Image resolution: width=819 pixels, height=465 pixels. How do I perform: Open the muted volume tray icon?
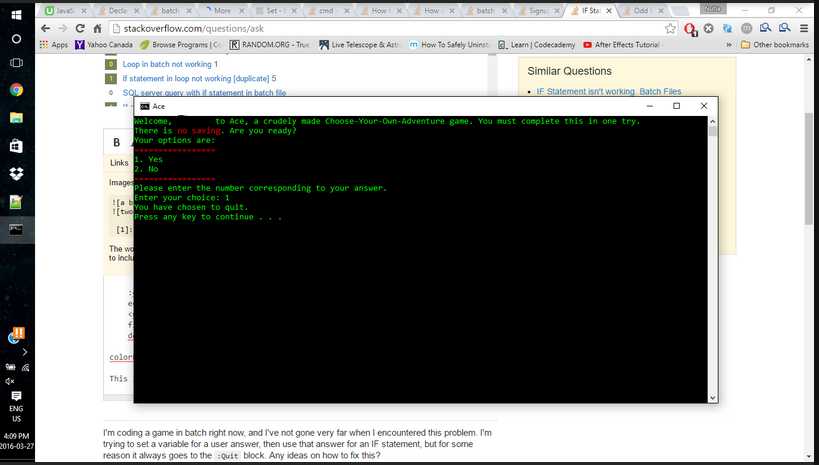(x=9, y=381)
